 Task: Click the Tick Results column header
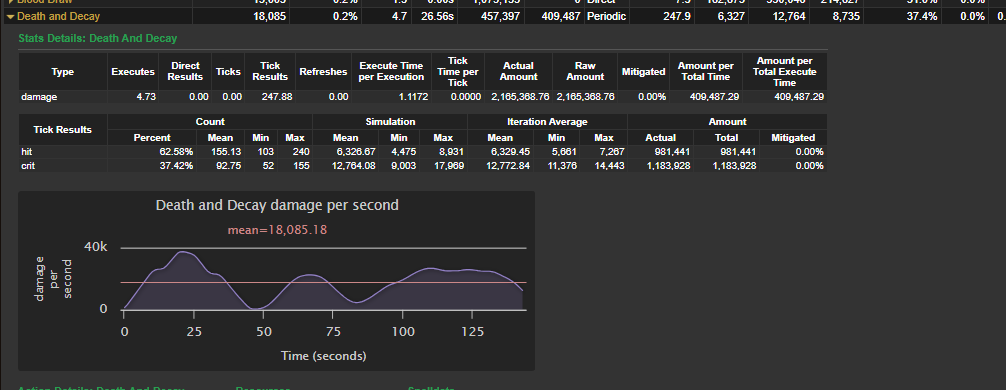tap(270, 72)
